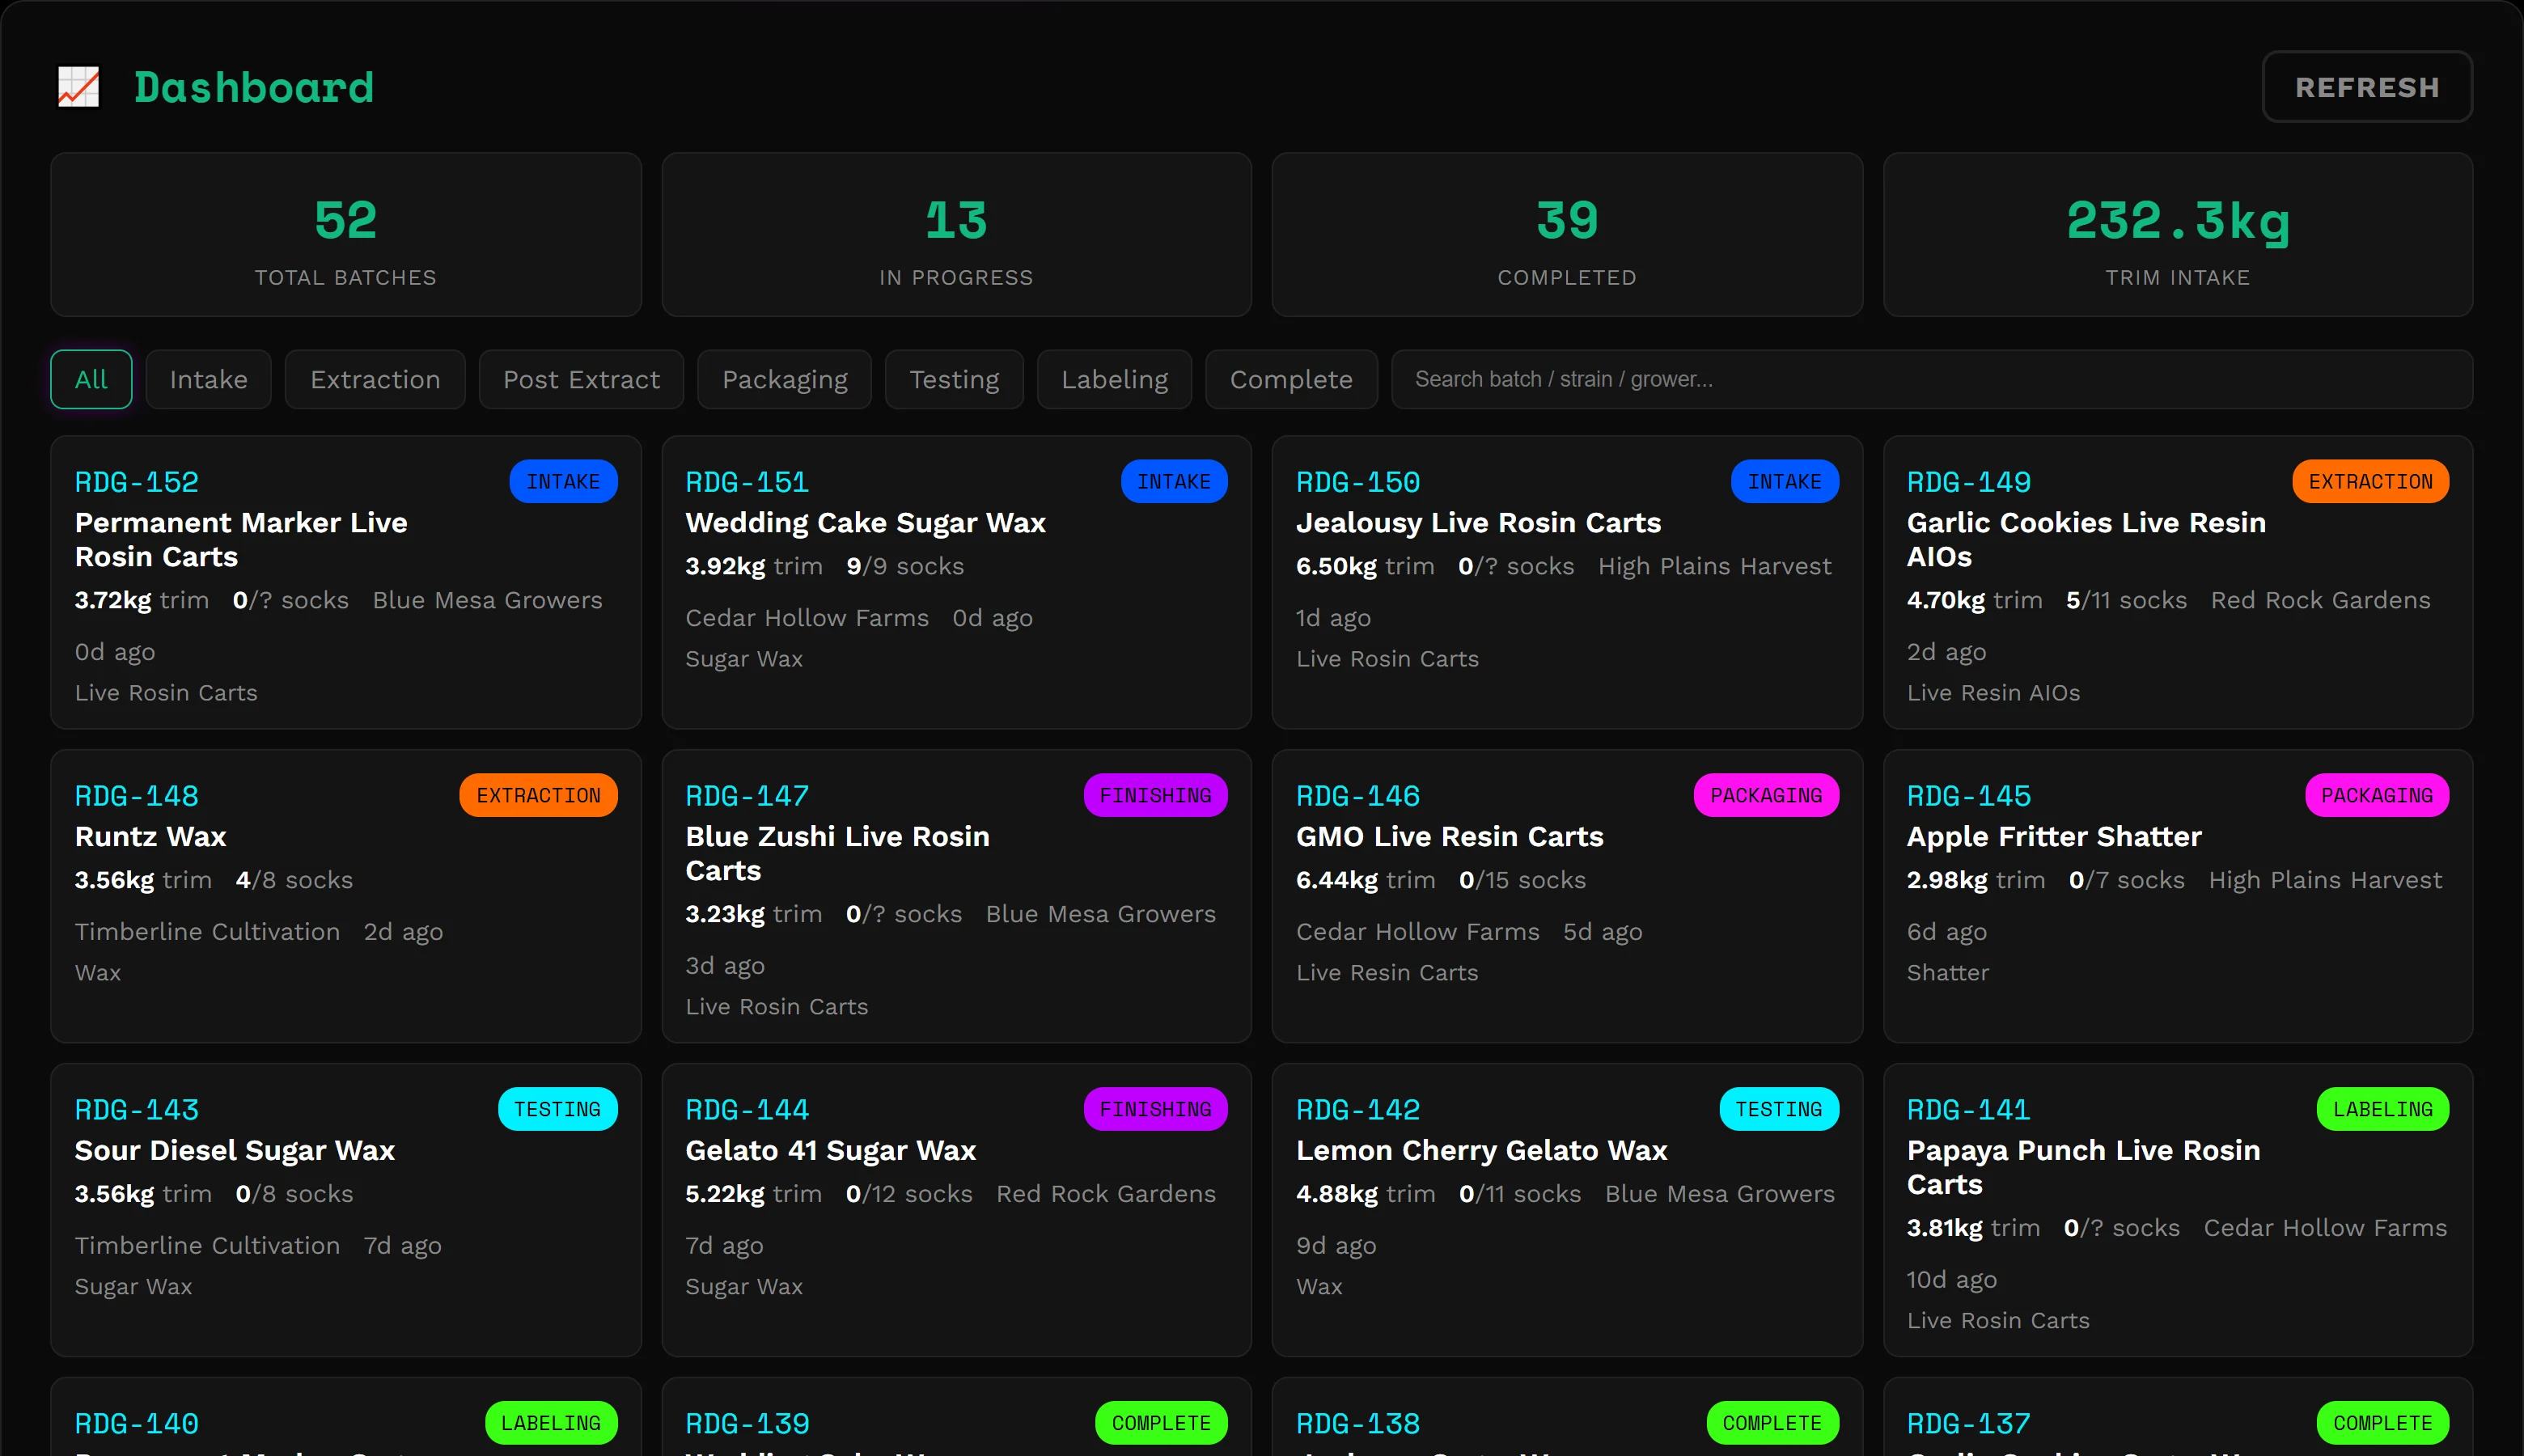2524x1456 pixels.
Task: Click COMPLETE badge on RDG-138
Action: pyautogui.click(x=1772, y=1424)
